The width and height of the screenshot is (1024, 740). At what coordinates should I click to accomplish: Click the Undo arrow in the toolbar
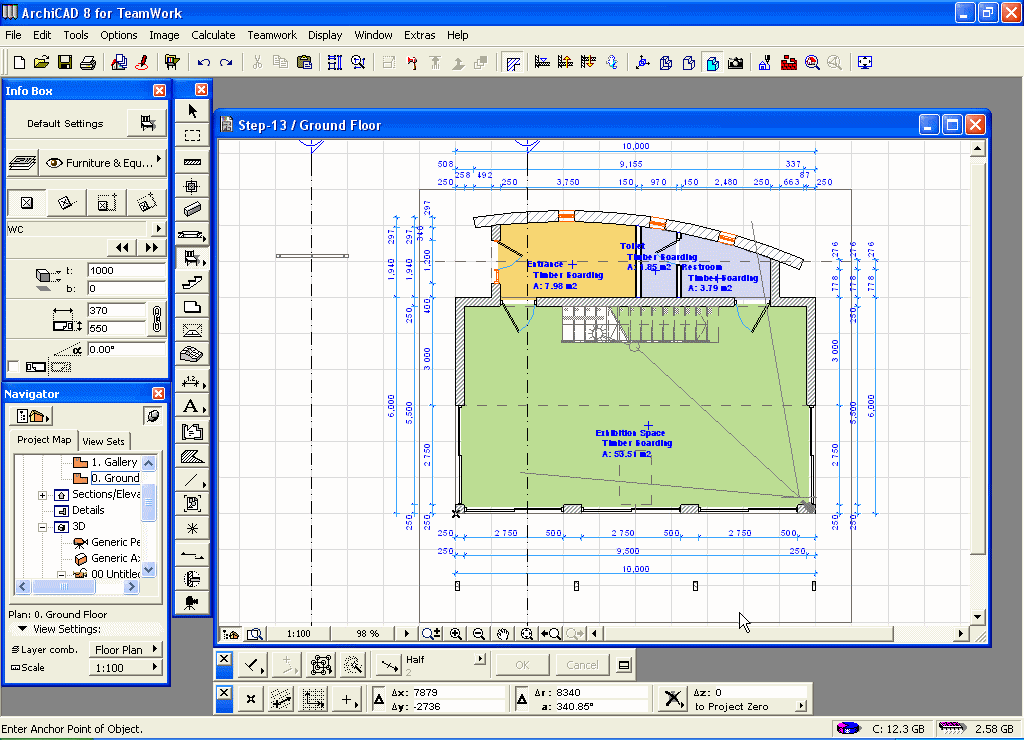click(x=204, y=62)
